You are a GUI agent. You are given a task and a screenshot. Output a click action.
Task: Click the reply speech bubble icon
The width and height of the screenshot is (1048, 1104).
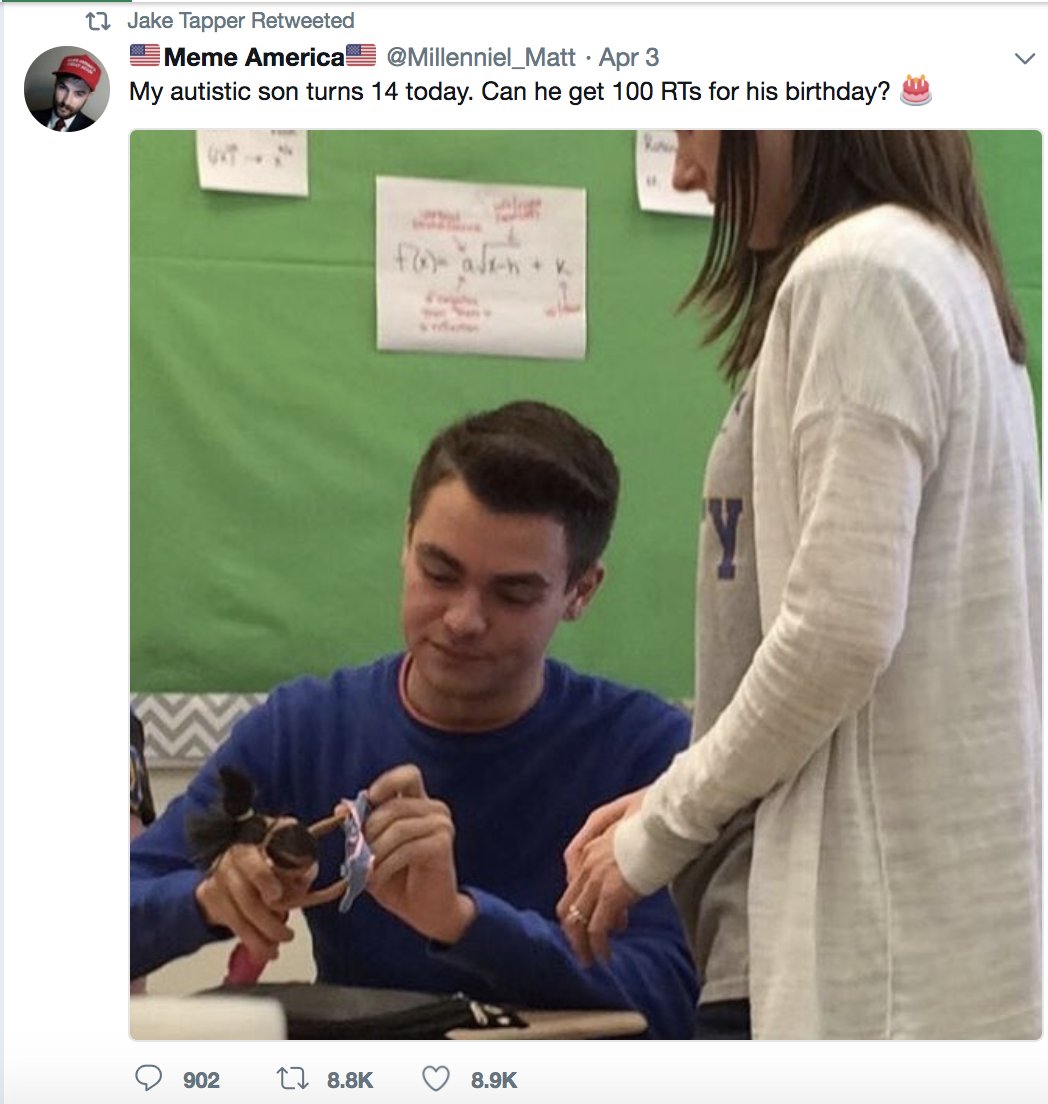[148, 1078]
